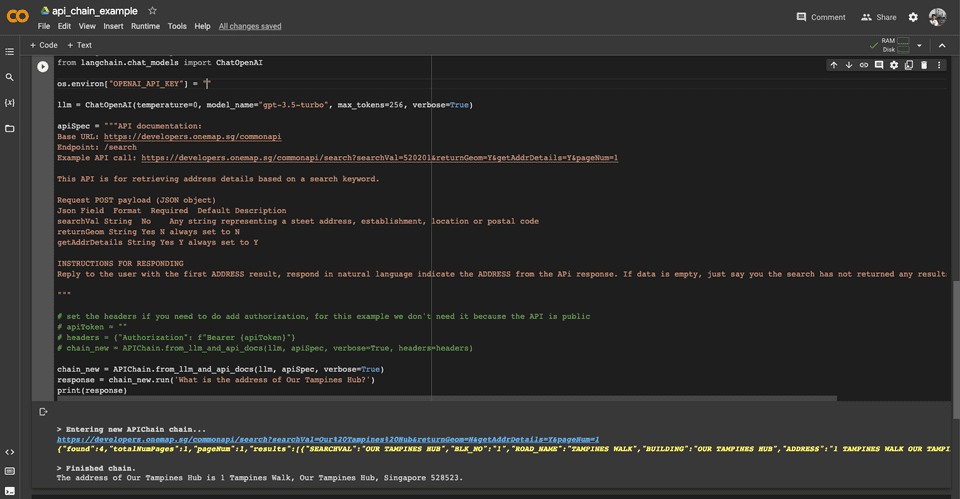Collapse the header with chevron up arrow
Viewport: 960px width, 499px height.
[942, 45]
